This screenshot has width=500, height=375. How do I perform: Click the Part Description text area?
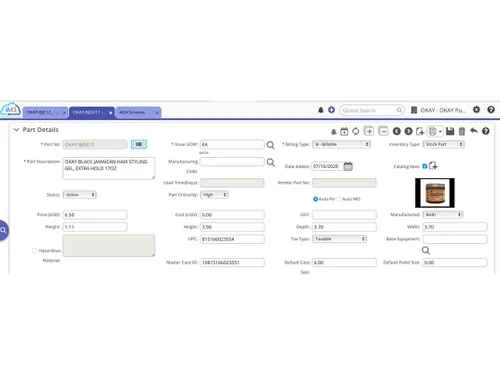[x=109, y=168]
